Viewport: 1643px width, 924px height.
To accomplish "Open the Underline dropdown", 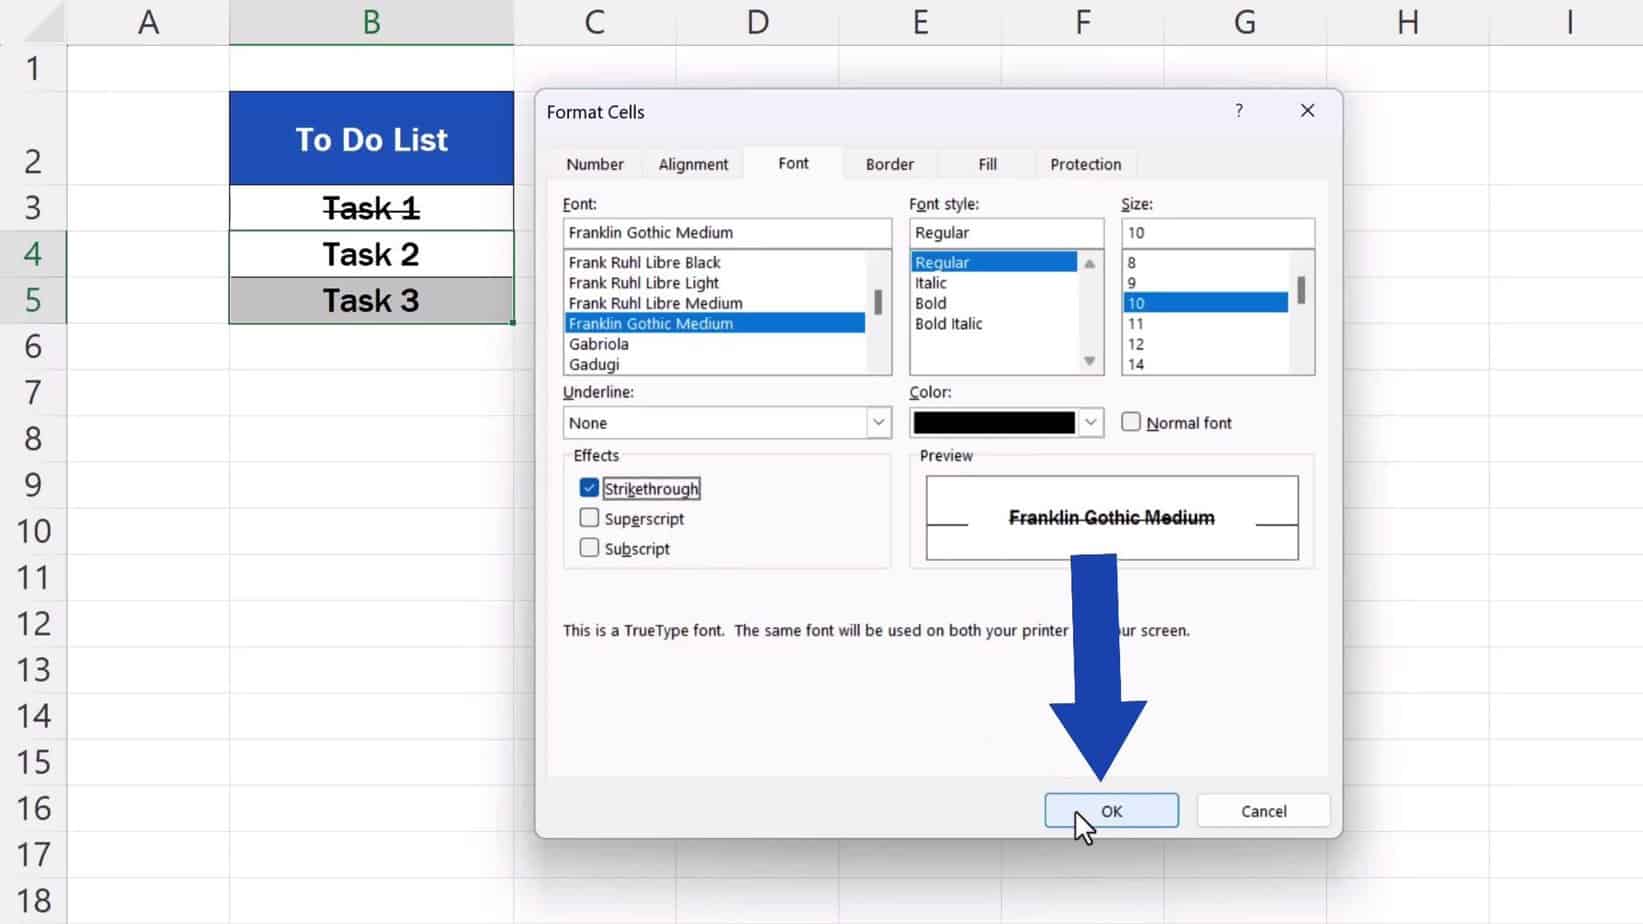I will click(878, 422).
